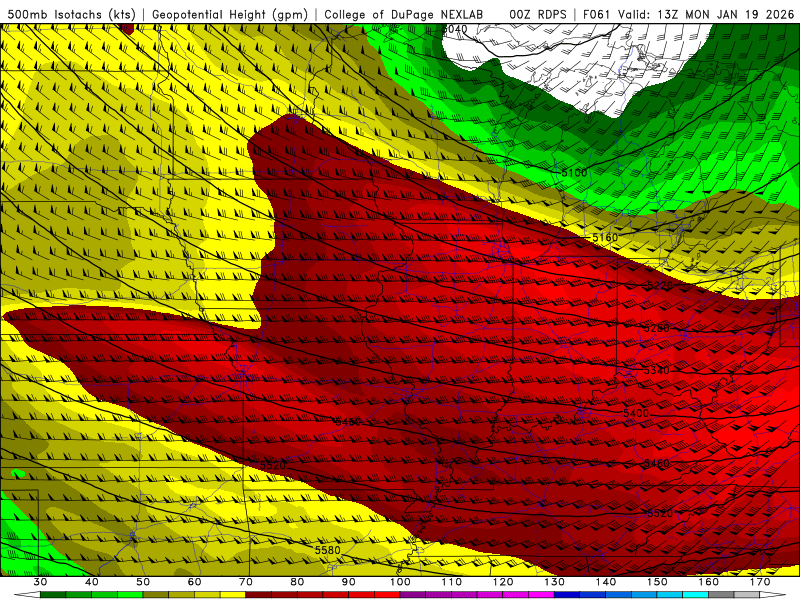Click the 5340 height contour label
This screenshot has width=800, height=600.
pos(657,370)
